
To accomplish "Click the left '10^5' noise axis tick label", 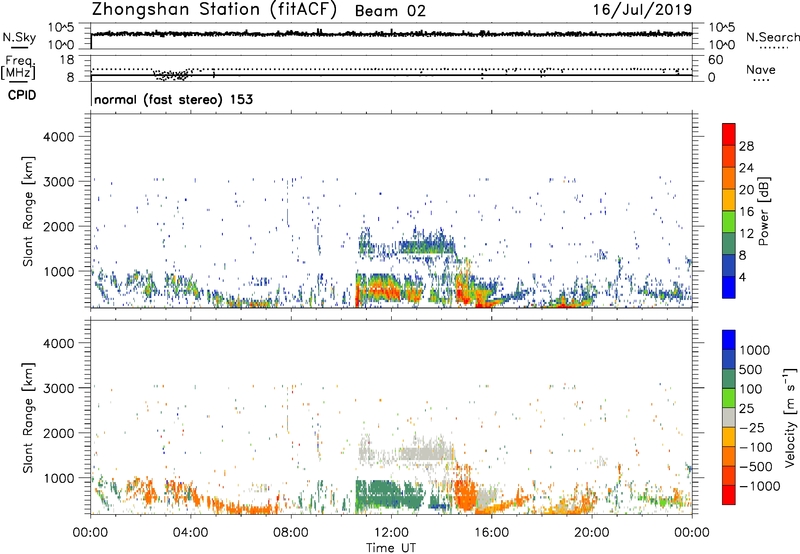I will (61, 28).
